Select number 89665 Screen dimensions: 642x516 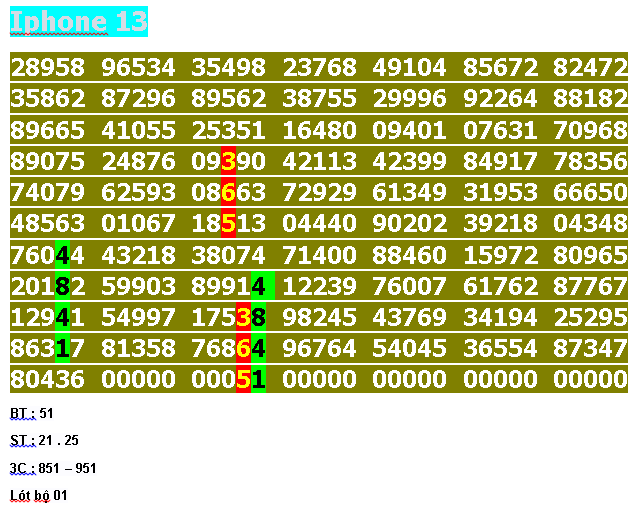point(48,130)
